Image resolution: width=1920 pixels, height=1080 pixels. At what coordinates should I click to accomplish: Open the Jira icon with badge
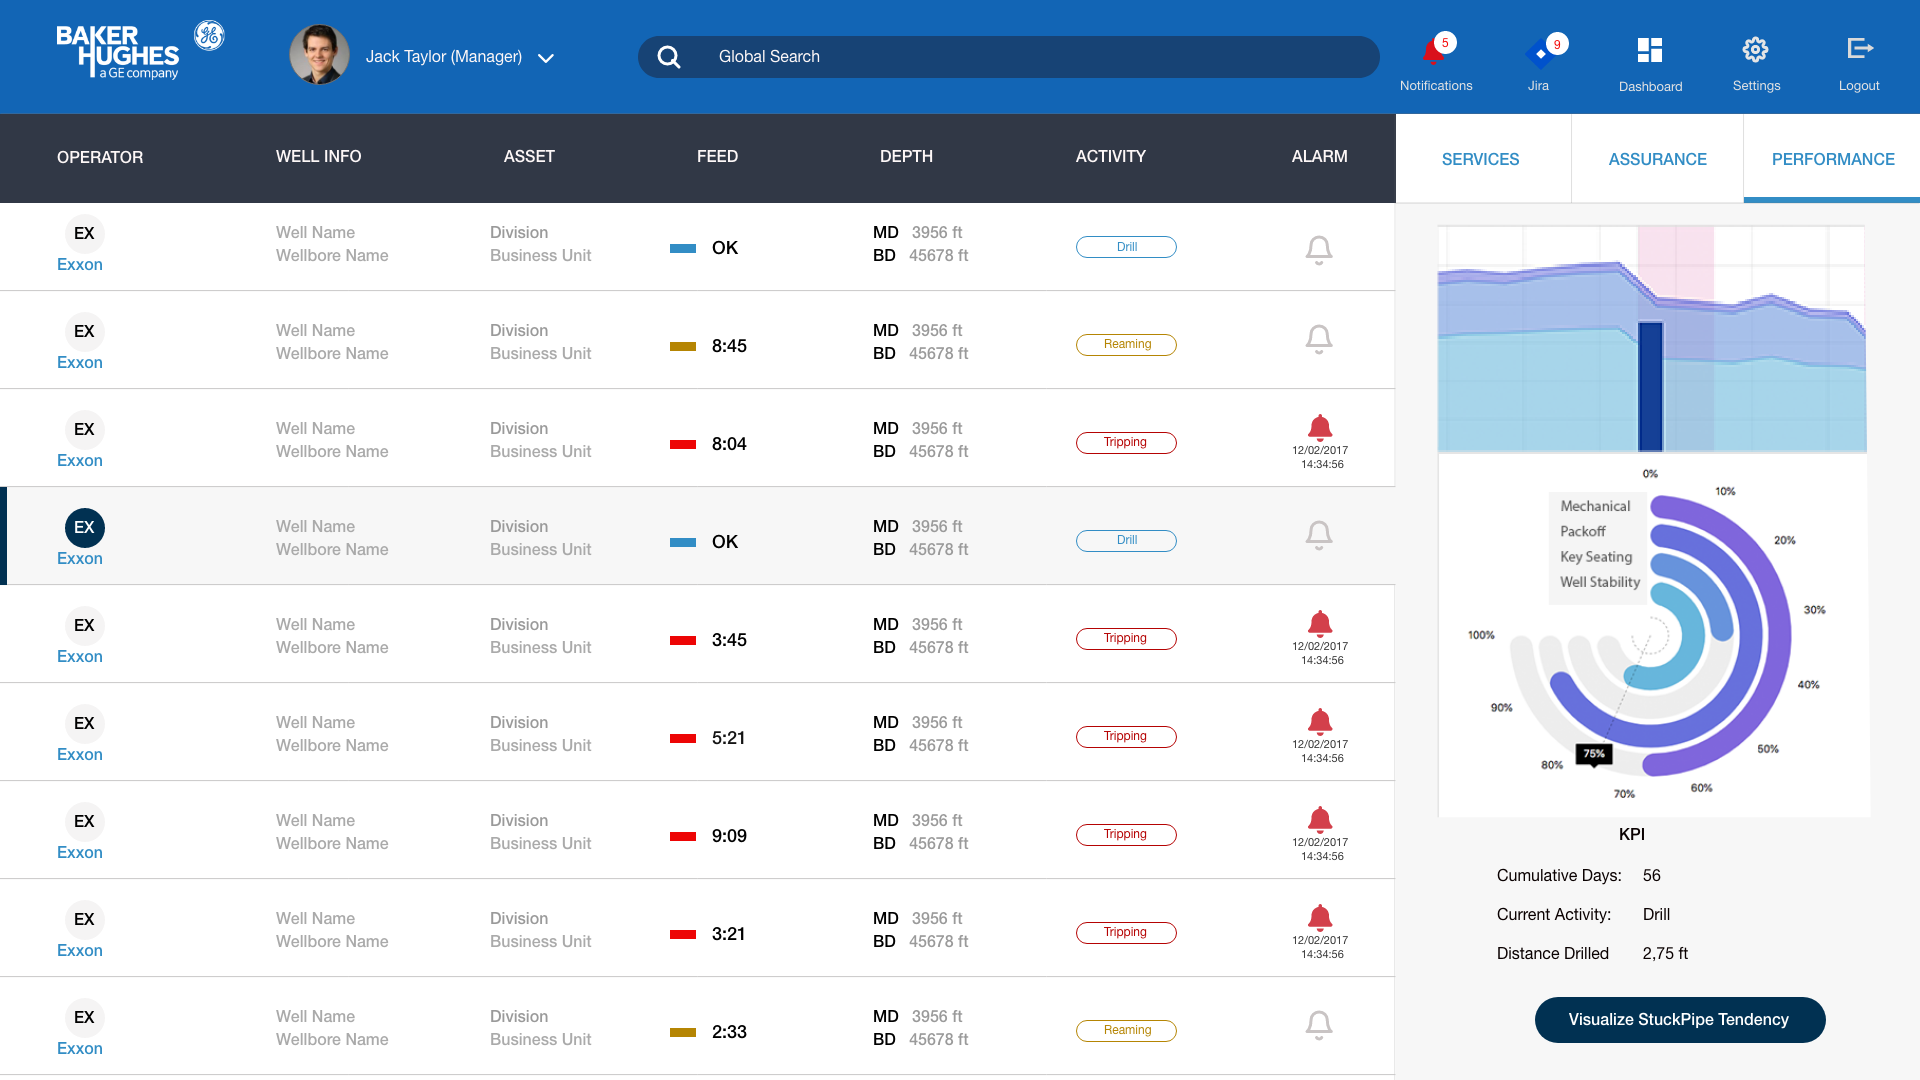pyautogui.click(x=1540, y=54)
